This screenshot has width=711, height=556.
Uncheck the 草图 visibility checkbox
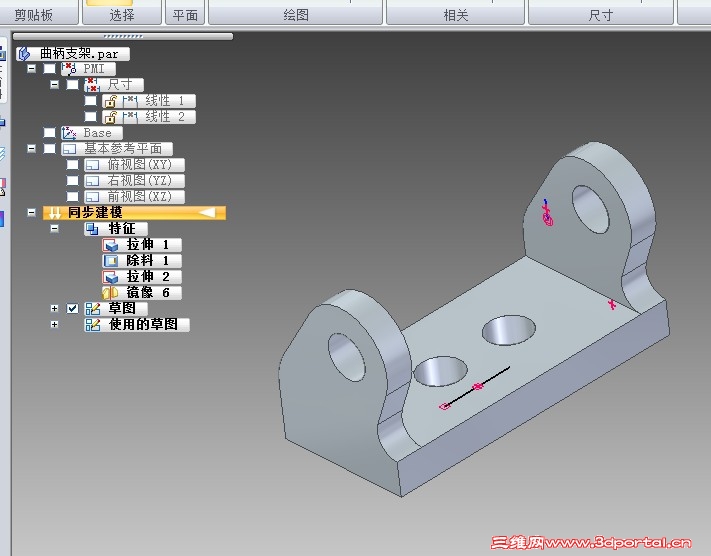(72, 308)
